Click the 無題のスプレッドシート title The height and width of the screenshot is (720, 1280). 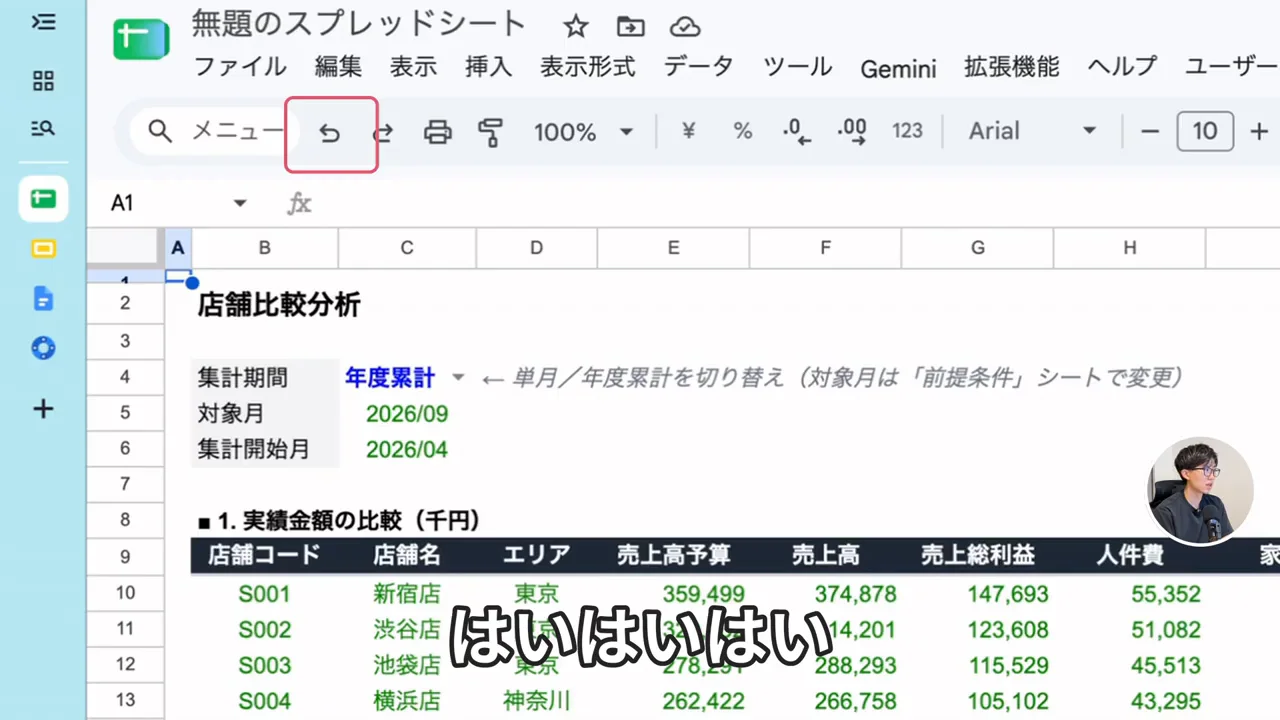(x=359, y=25)
